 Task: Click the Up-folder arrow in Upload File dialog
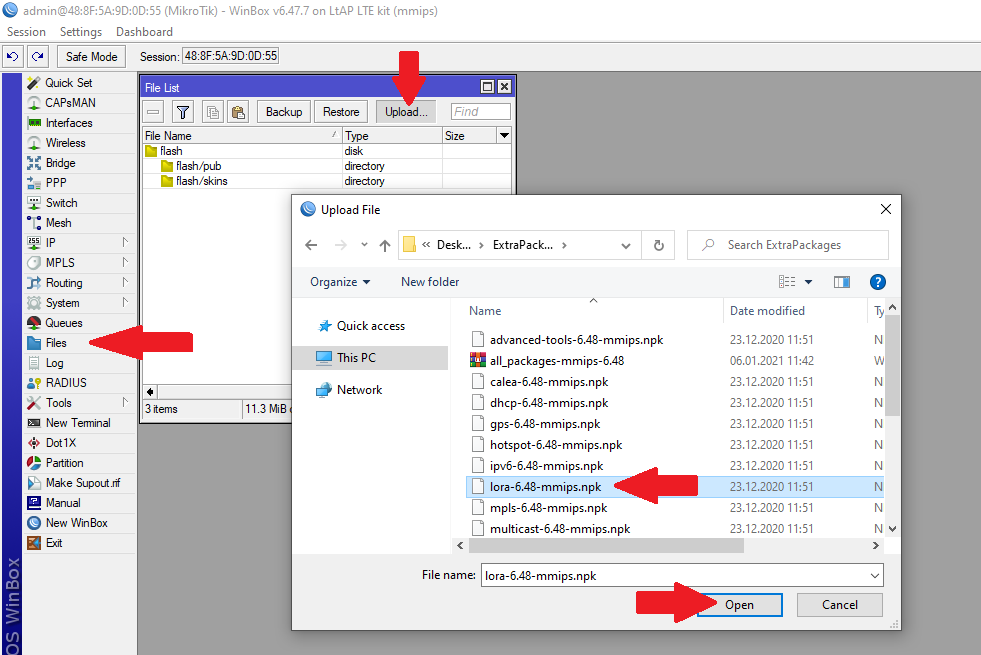[385, 245]
